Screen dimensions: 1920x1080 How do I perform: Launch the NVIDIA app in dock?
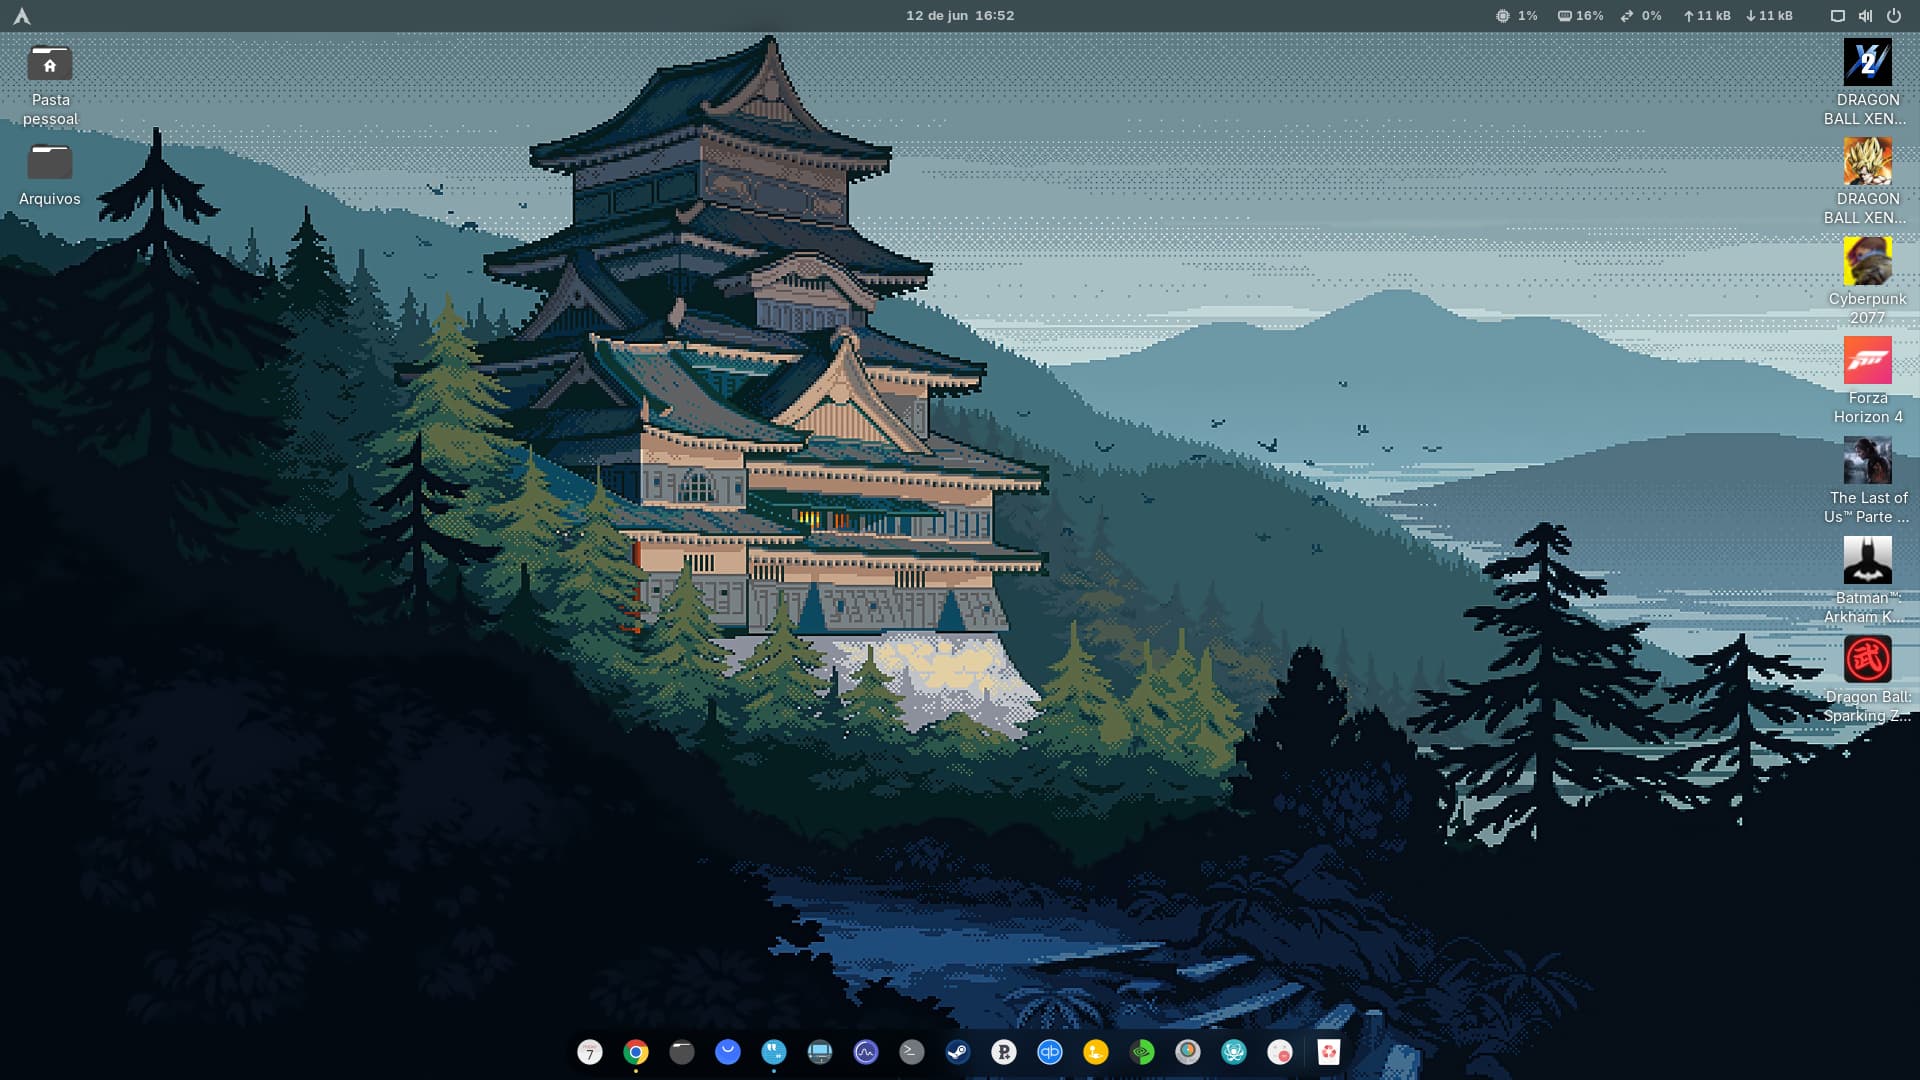pos(1142,1052)
